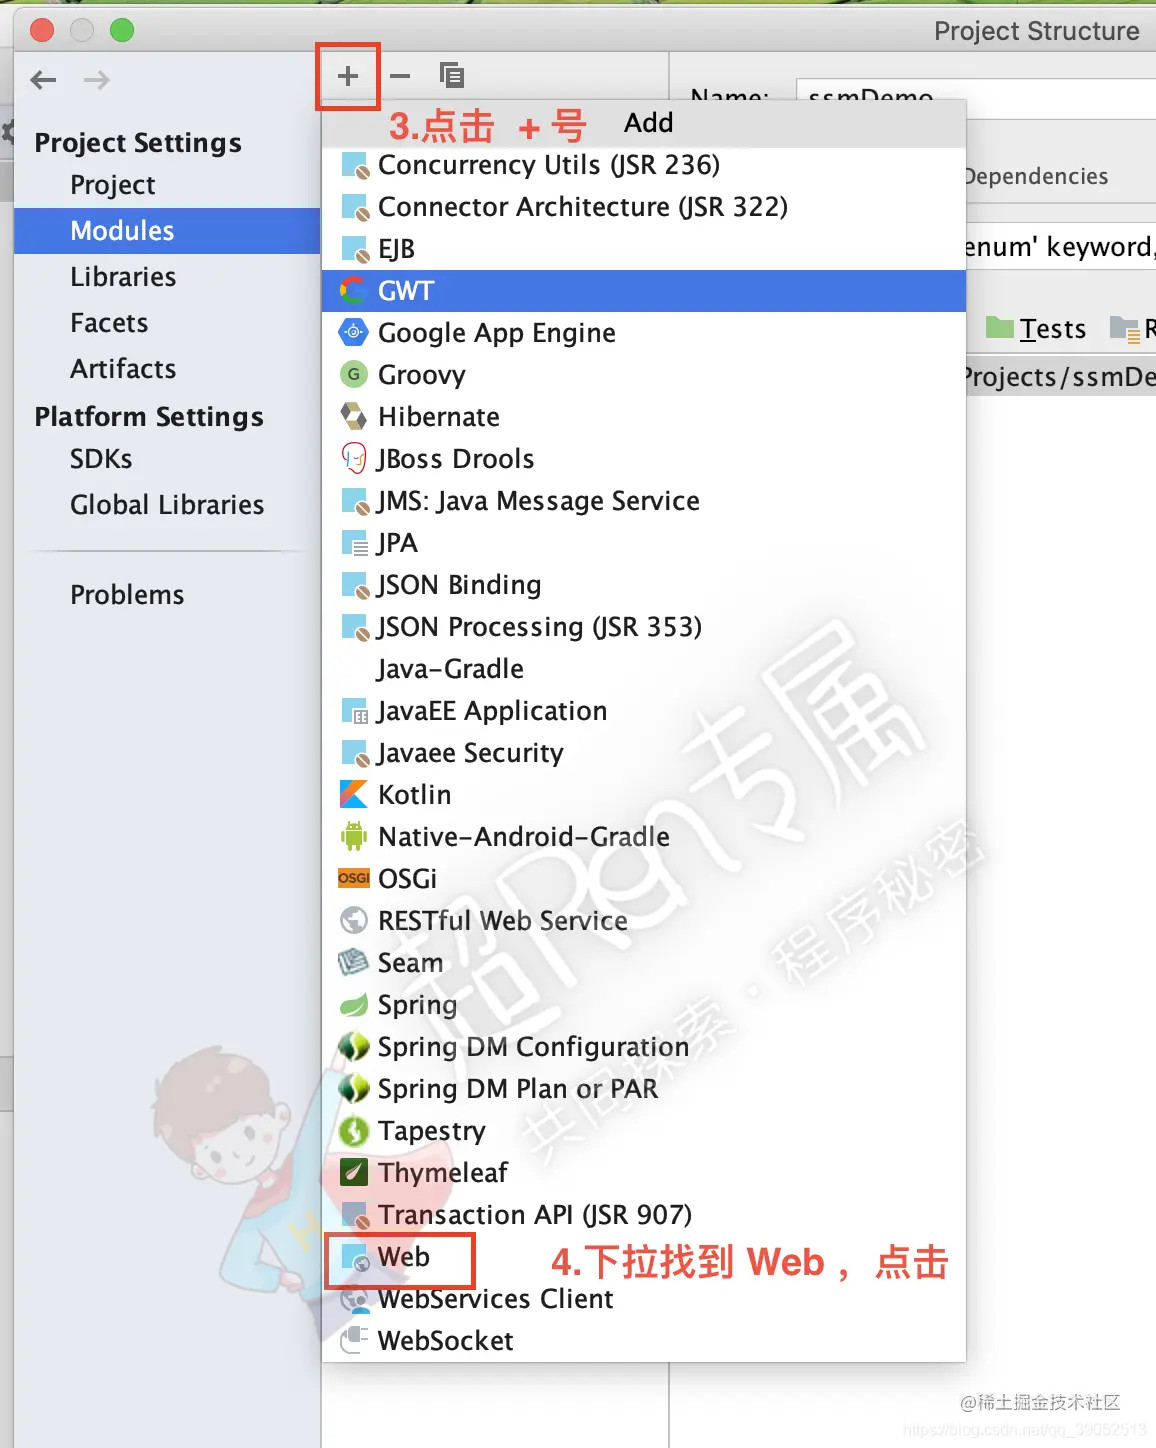Click the green window zoom button

click(122, 31)
